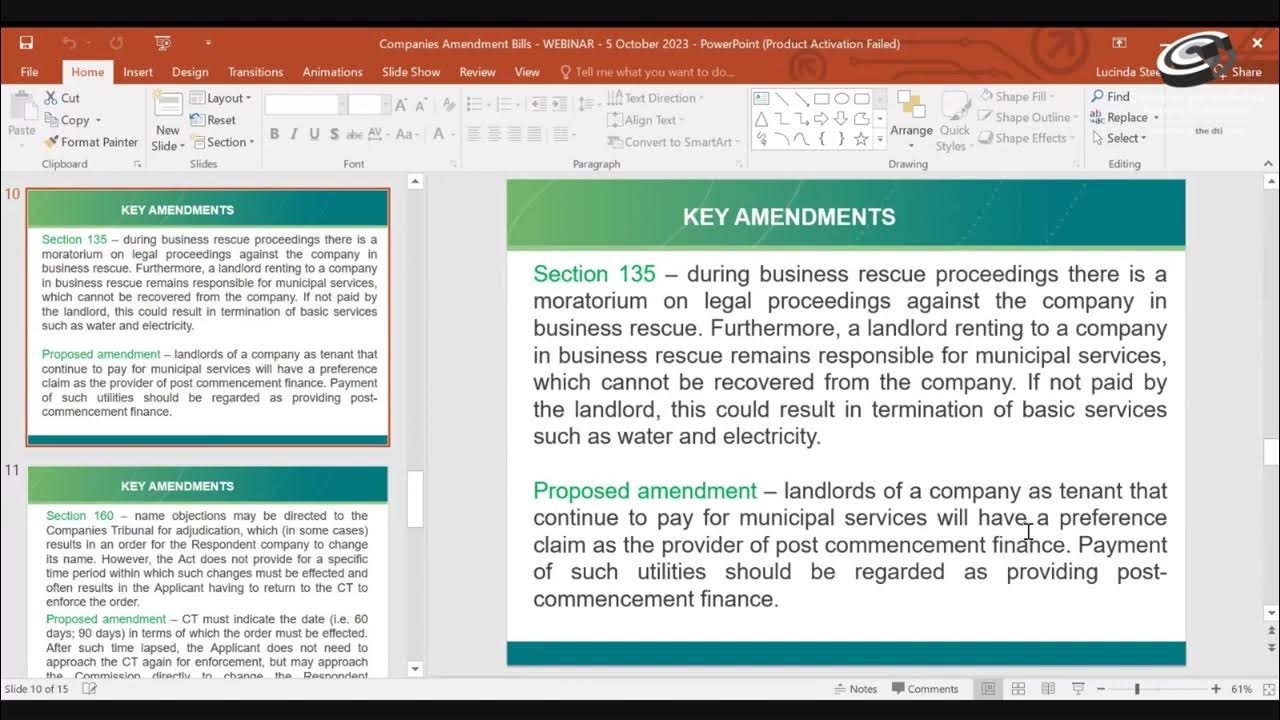Switch to the Insert tab
This screenshot has height=720, width=1280.
pyautogui.click(x=138, y=72)
